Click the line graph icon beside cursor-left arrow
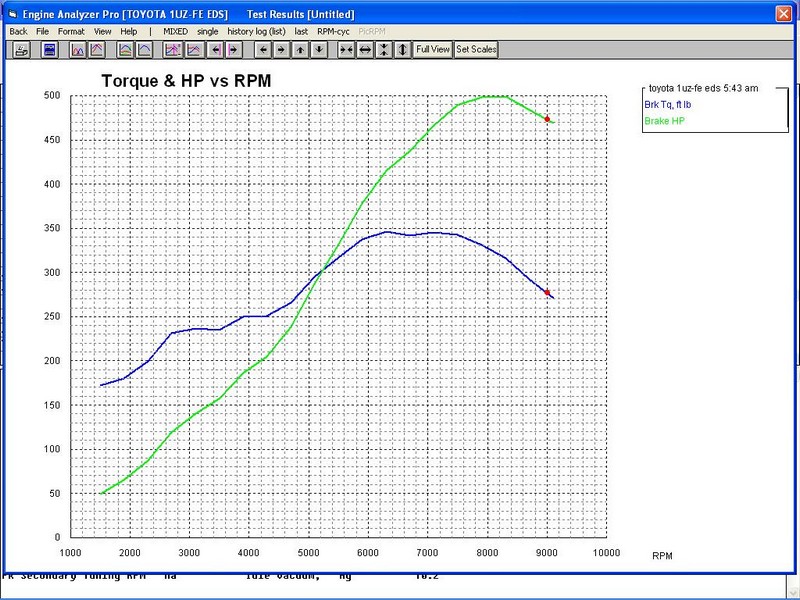The image size is (800, 600). pos(194,49)
